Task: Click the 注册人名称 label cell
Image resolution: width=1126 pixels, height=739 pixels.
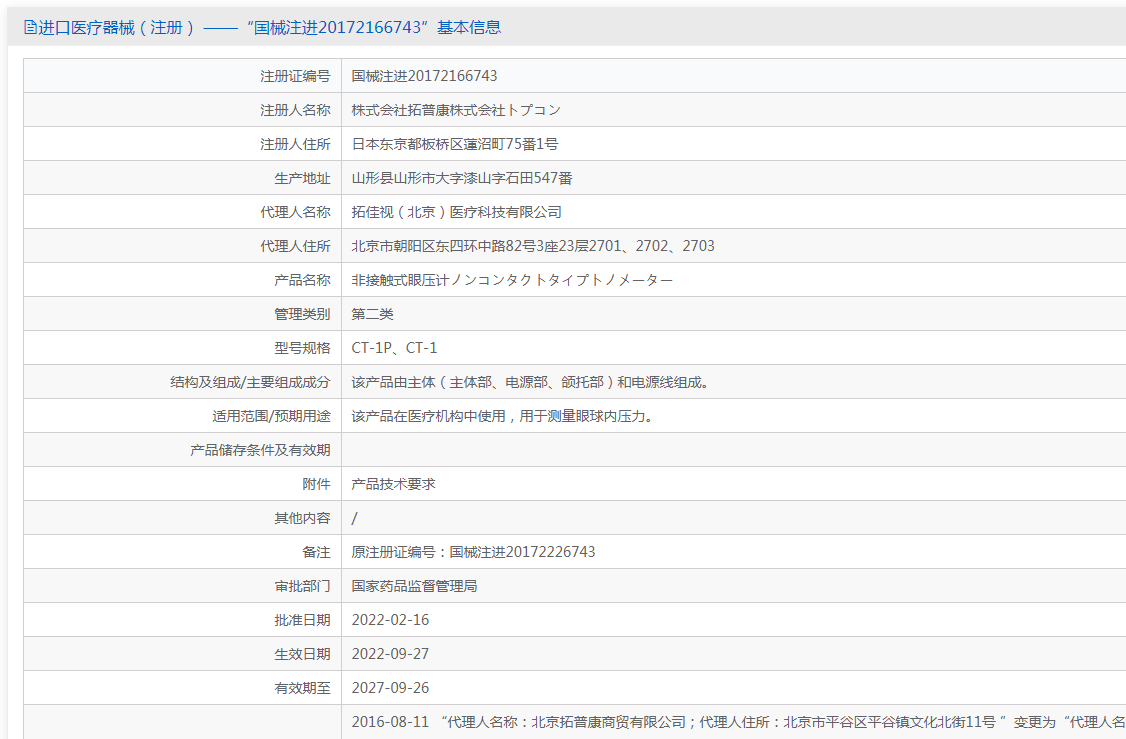Action: click(182, 110)
